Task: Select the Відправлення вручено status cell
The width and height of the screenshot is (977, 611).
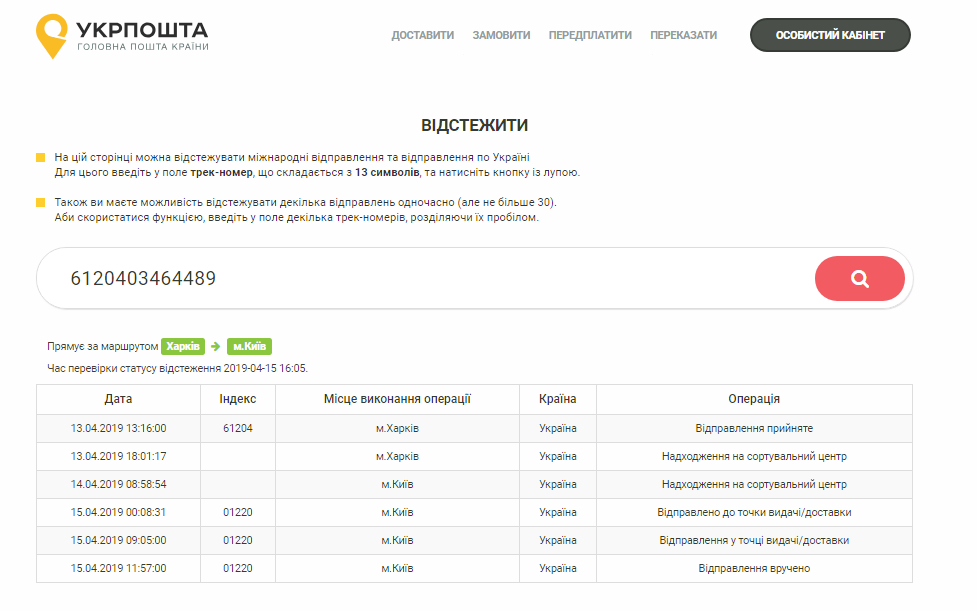Action: [754, 568]
